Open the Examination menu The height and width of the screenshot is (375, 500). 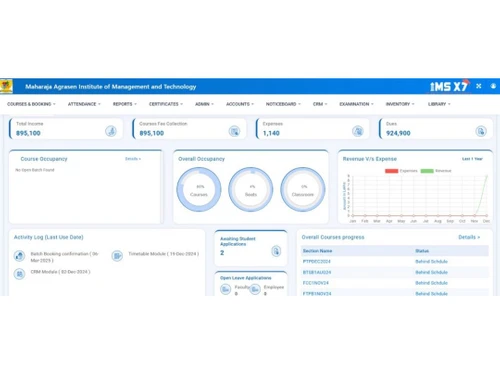(356, 104)
